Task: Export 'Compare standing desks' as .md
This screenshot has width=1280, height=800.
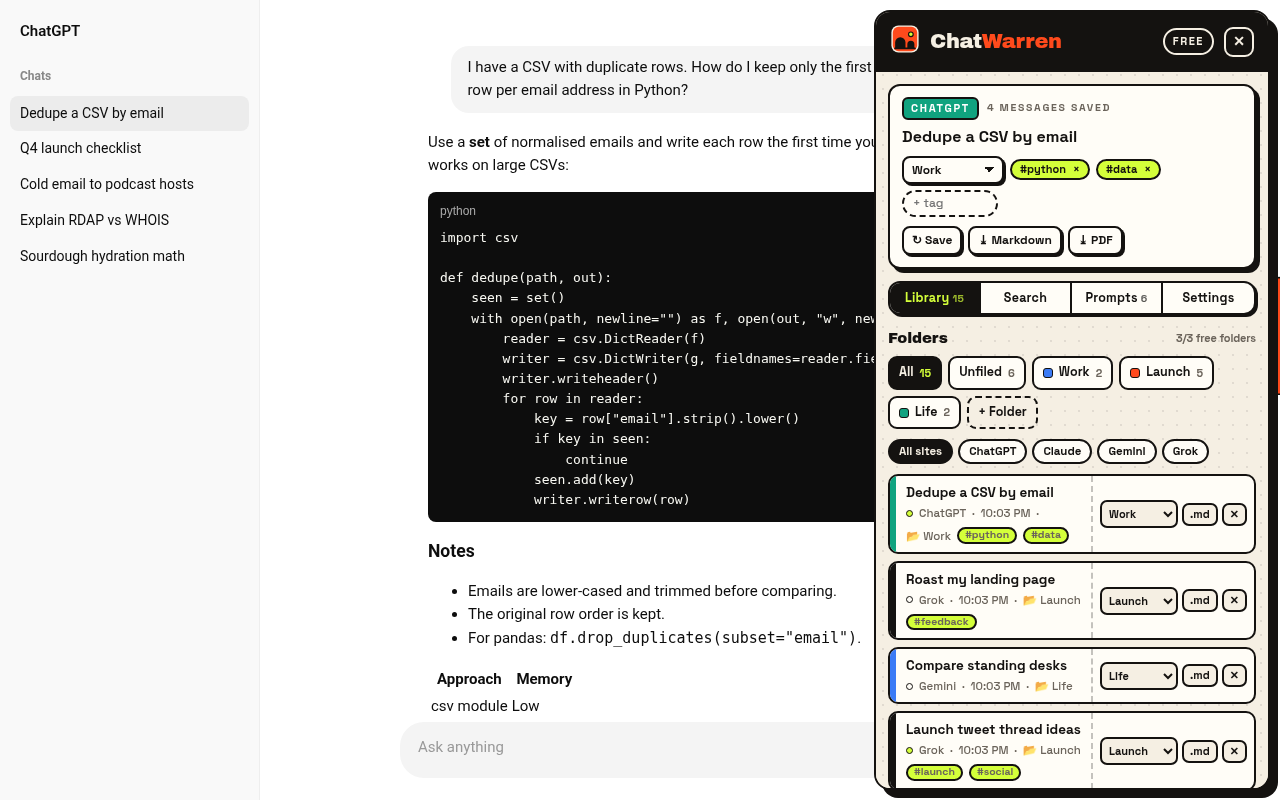Action: tap(1200, 676)
